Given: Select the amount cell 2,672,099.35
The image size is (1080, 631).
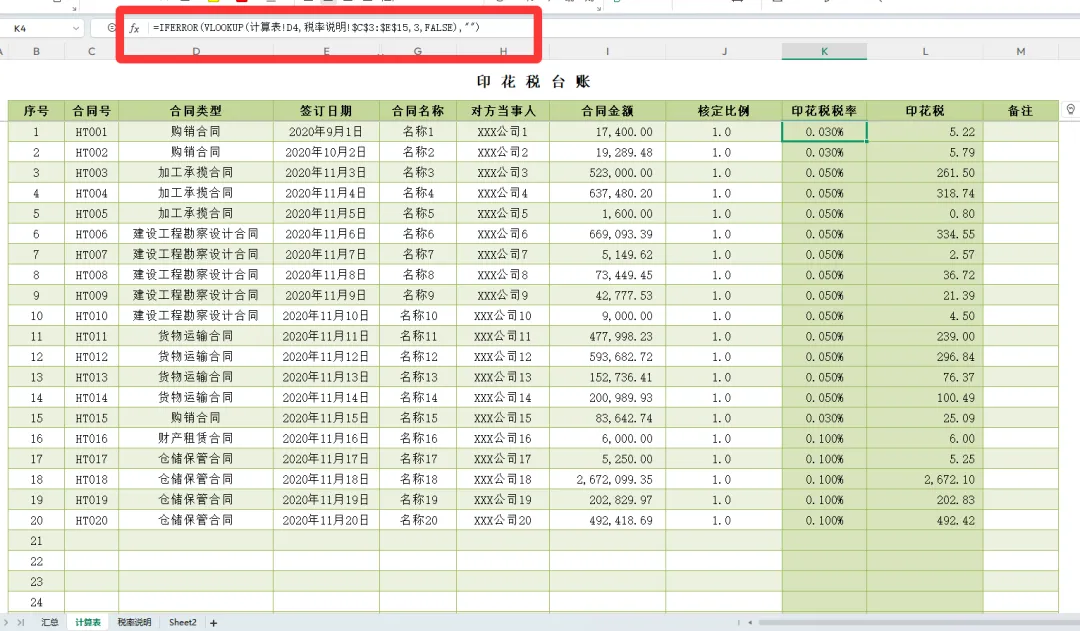Looking at the screenshot, I should point(607,479).
